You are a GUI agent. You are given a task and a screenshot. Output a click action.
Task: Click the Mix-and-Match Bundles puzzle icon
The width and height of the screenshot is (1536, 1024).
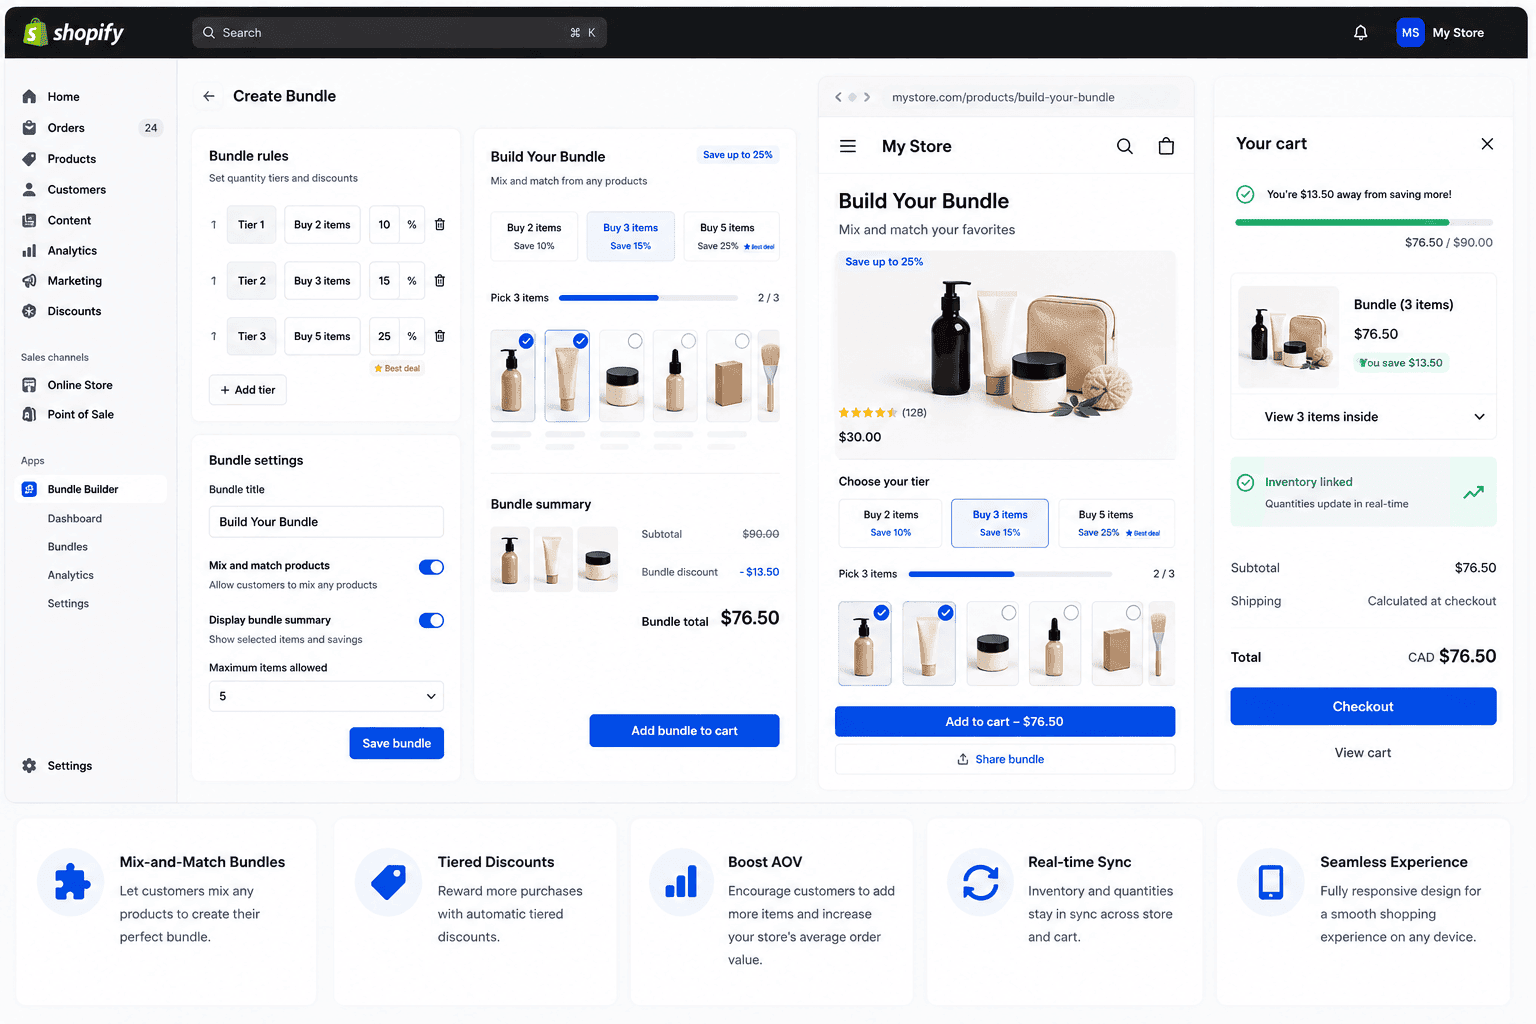71,882
